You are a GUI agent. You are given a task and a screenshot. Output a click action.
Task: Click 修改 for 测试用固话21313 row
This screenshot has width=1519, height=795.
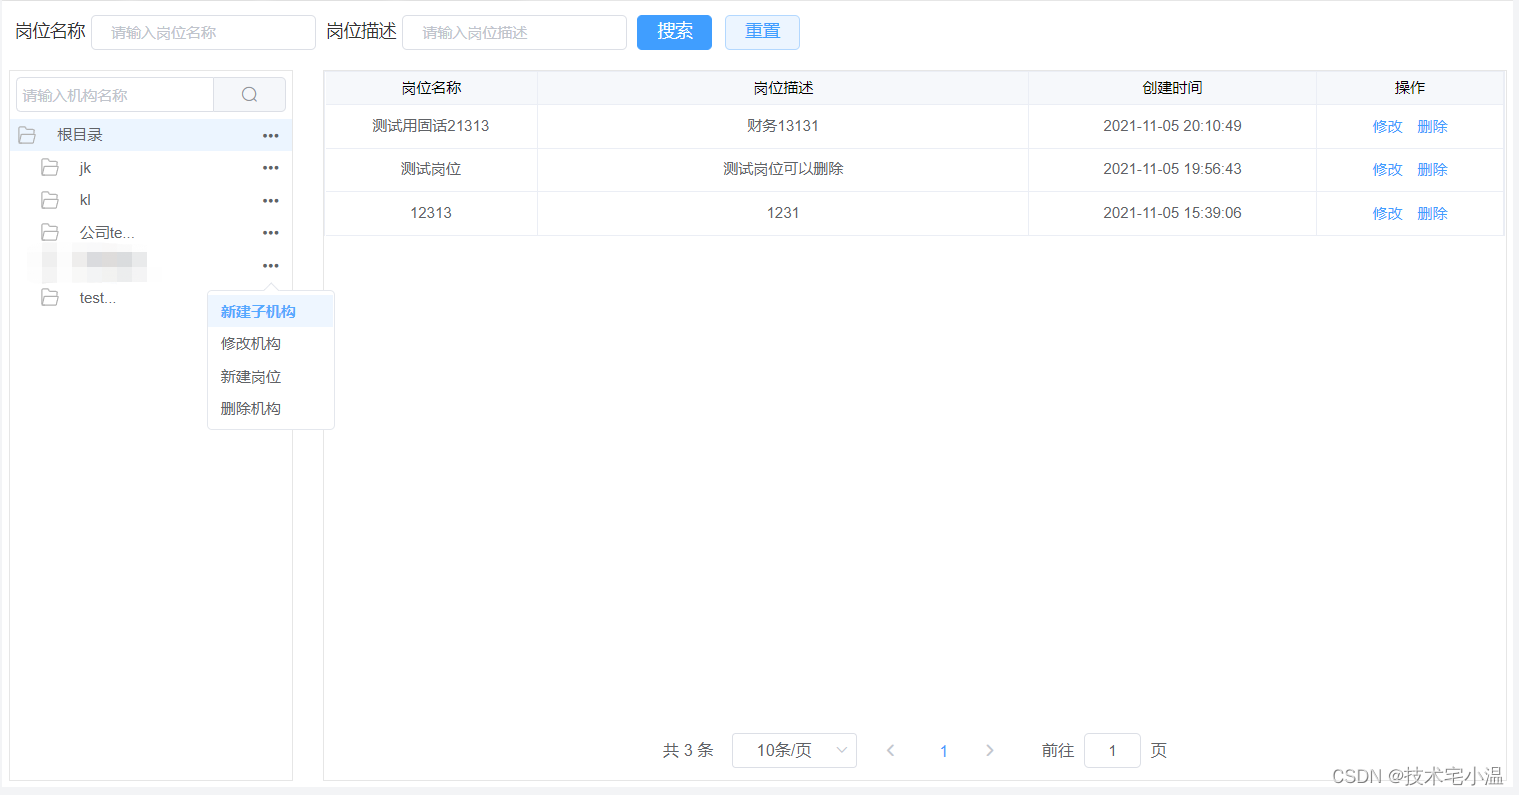coord(1387,127)
